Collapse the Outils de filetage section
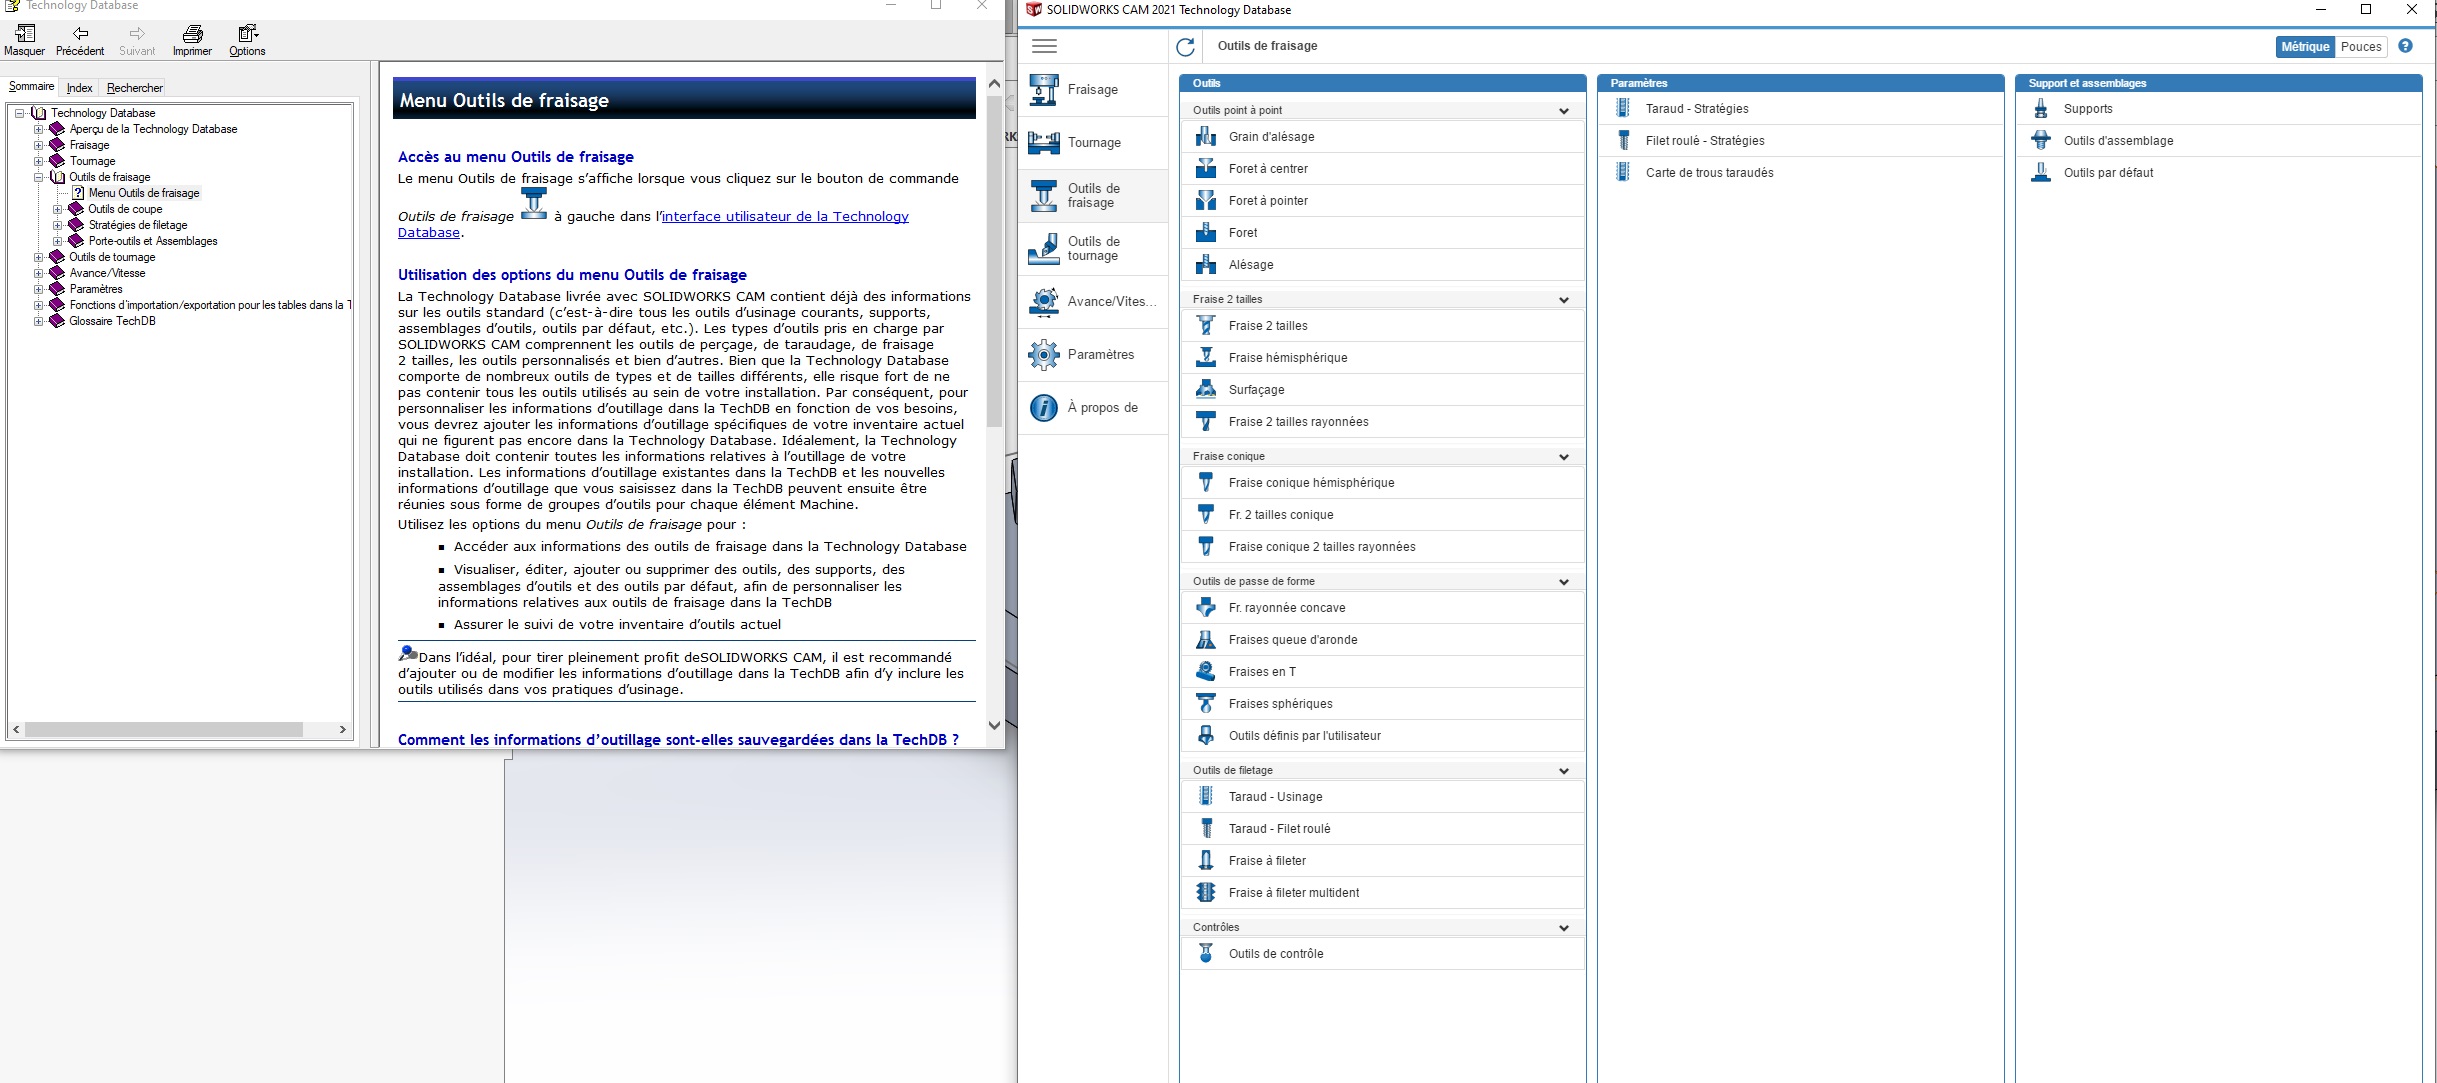Image resolution: width=2437 pixels, height=1083 pixels. click(1564, 771)
